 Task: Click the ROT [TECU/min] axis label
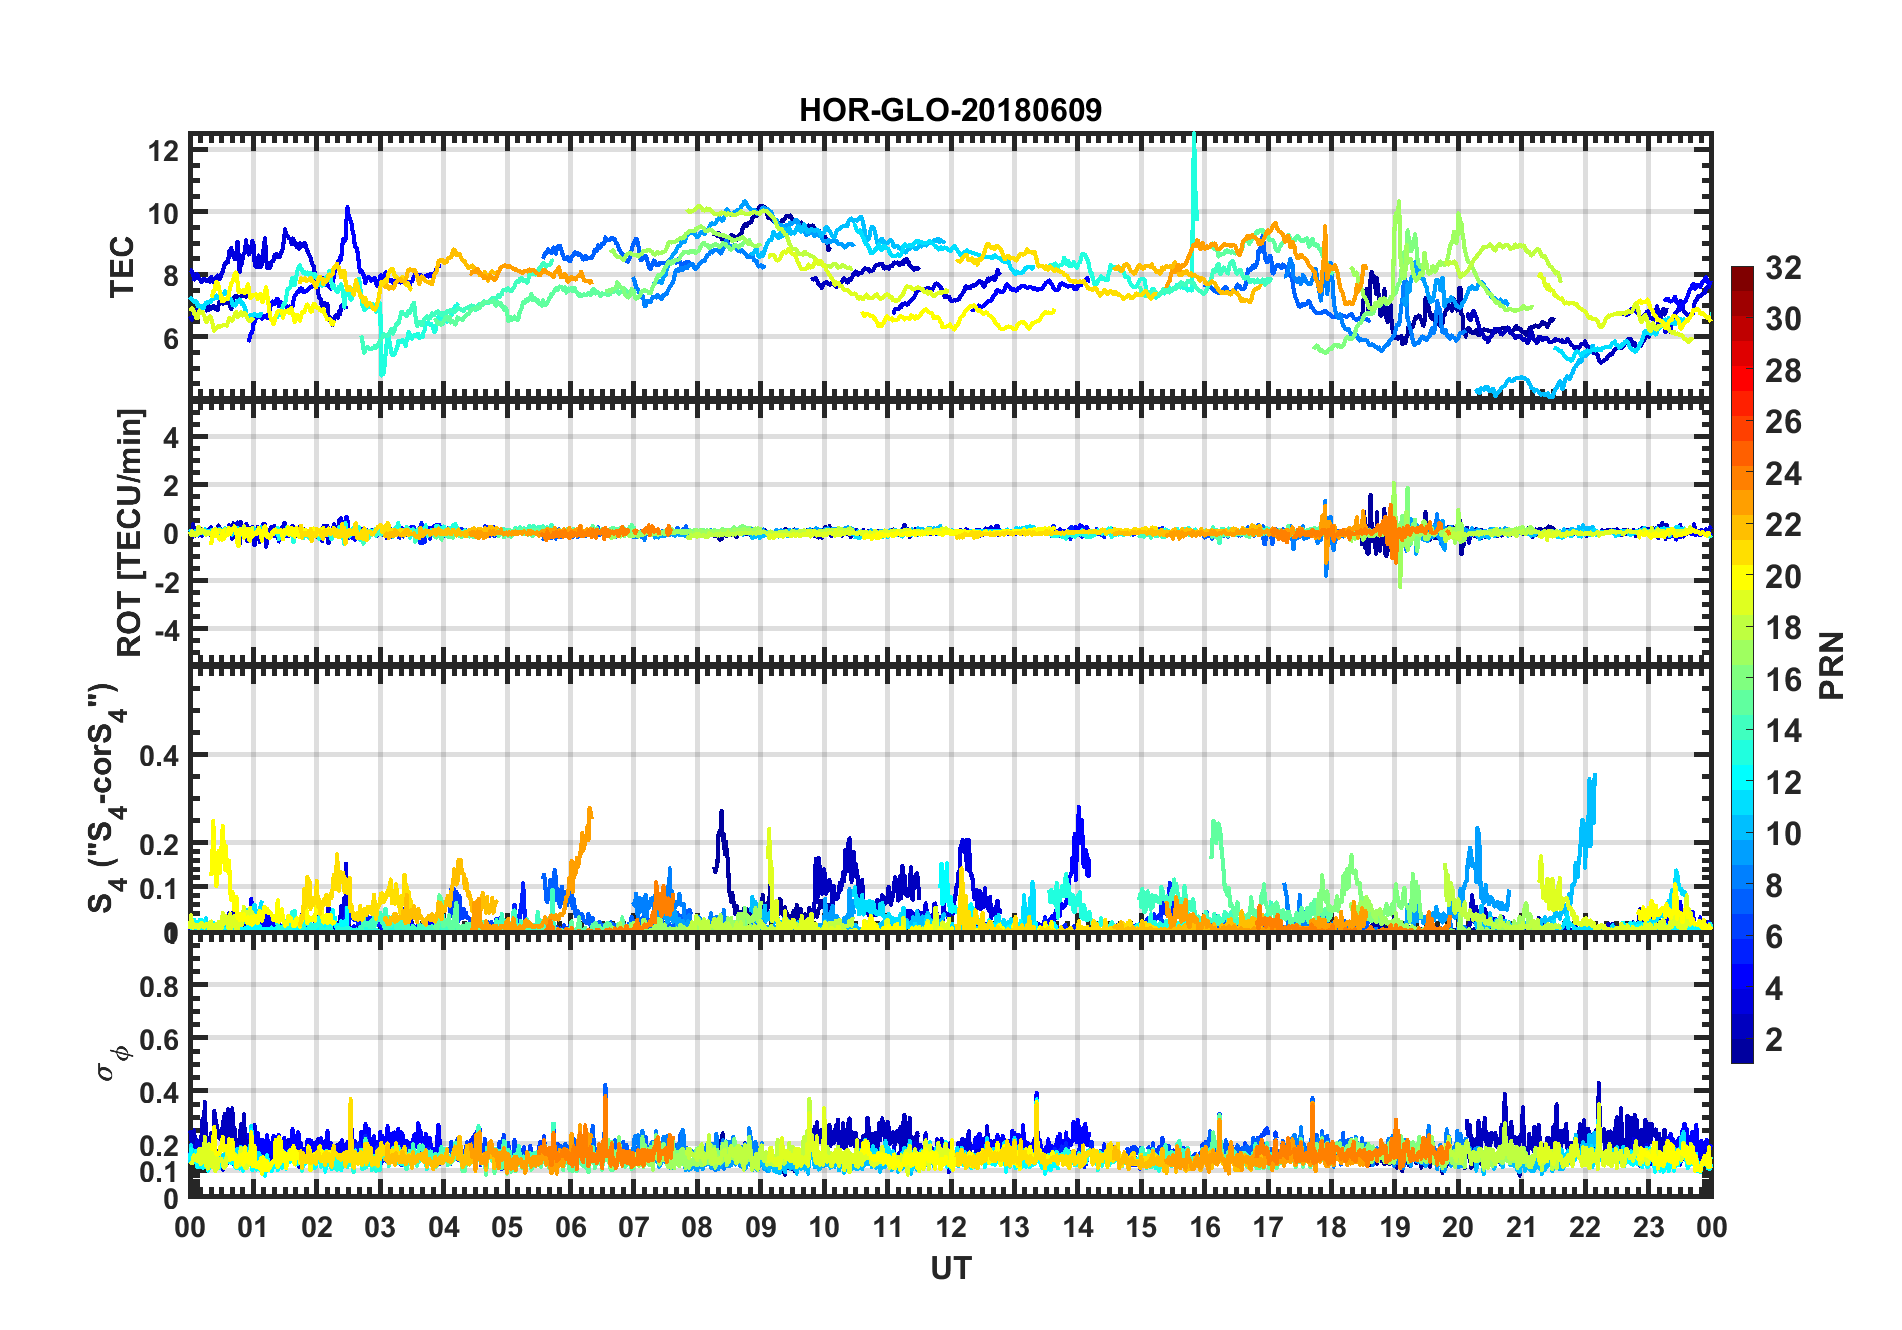click(130, 532)
